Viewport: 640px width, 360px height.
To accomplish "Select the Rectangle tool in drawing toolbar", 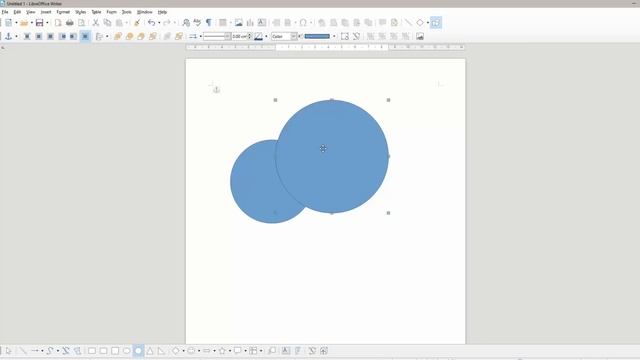I will [92, 351].
